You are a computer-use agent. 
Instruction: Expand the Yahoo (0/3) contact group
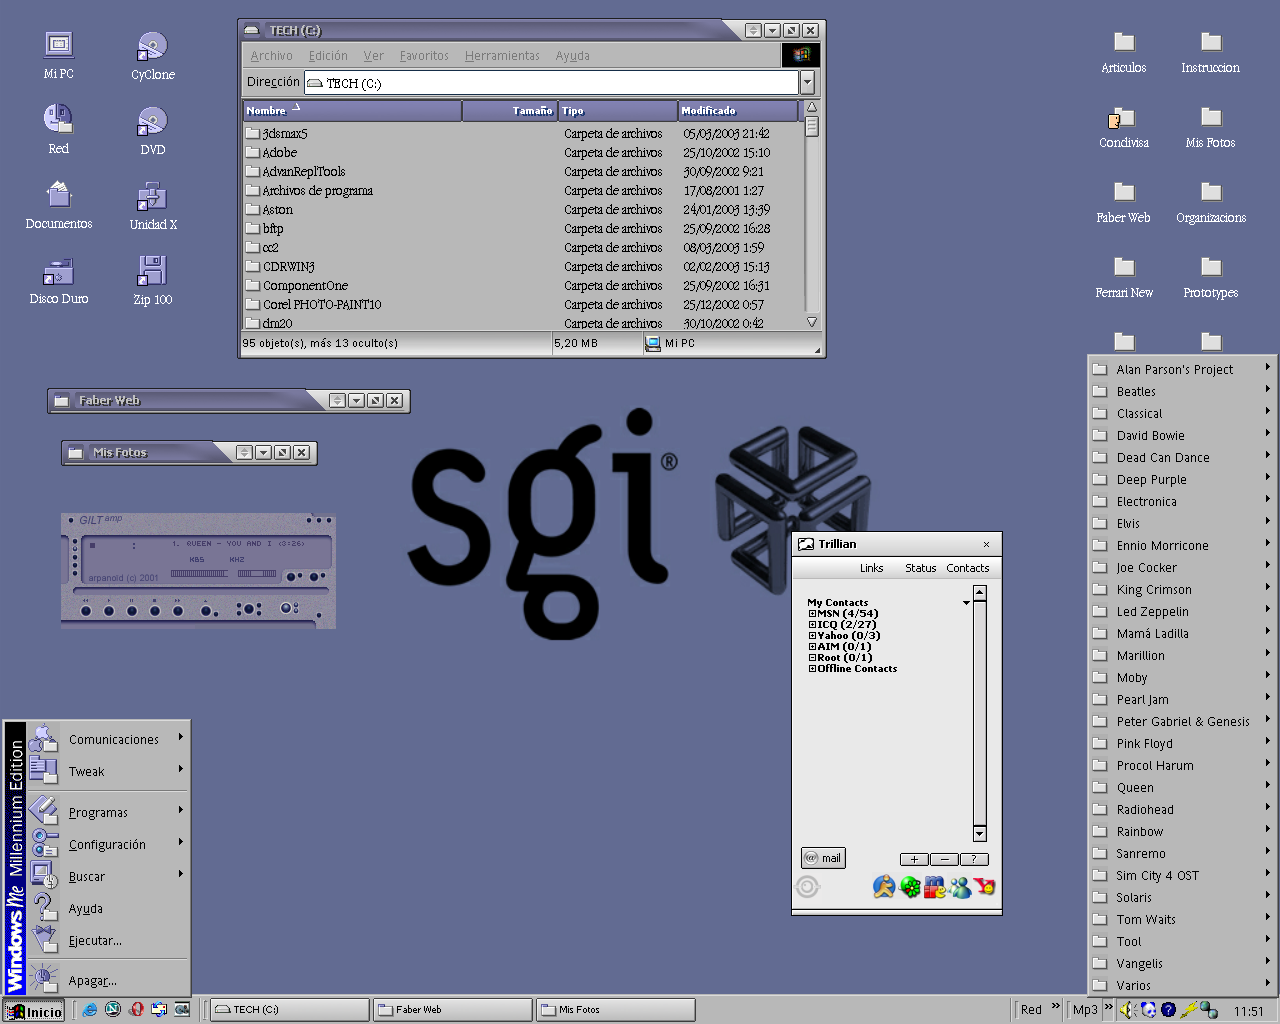[812, 636]
